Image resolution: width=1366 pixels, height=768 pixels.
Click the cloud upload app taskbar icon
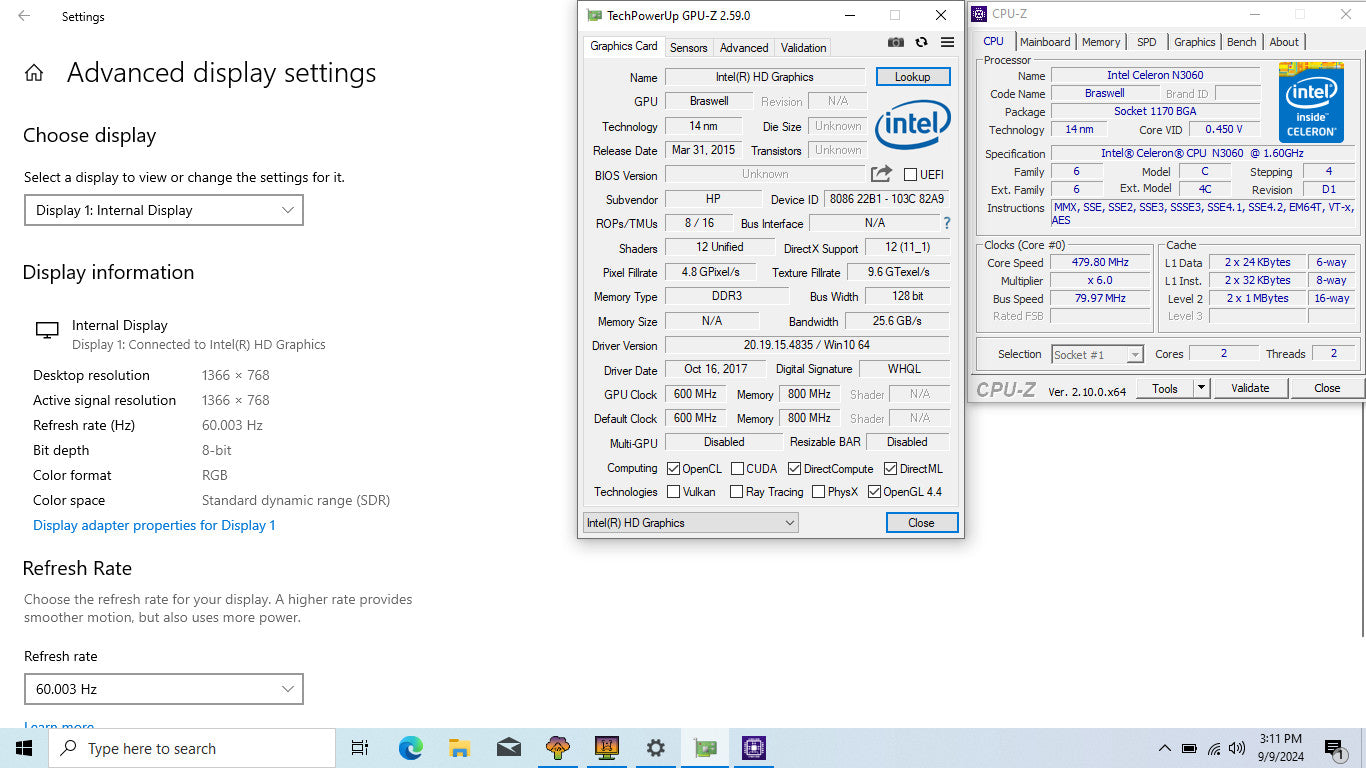point(557,748)
